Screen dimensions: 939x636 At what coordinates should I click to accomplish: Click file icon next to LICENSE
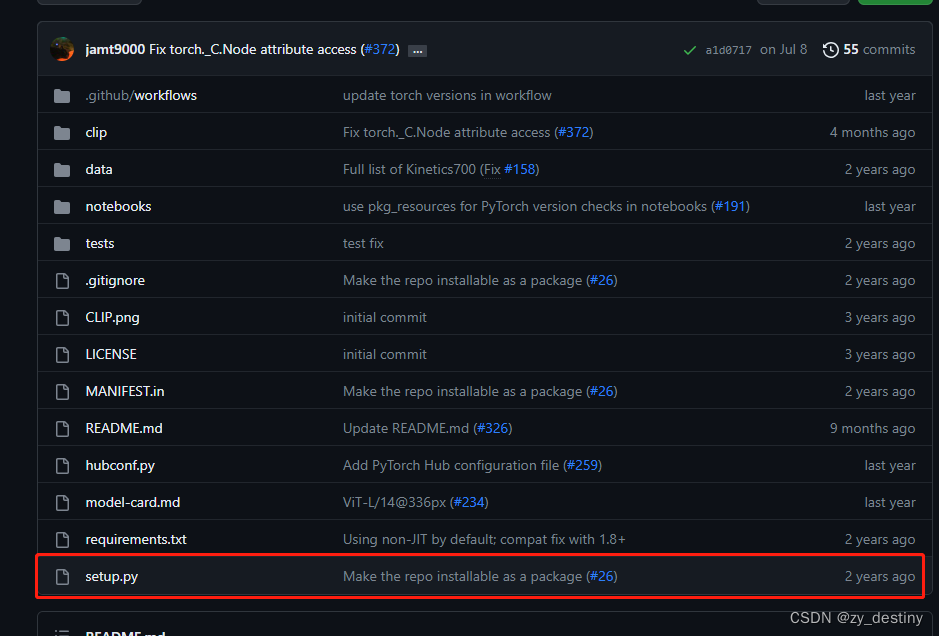pos(62,355)
